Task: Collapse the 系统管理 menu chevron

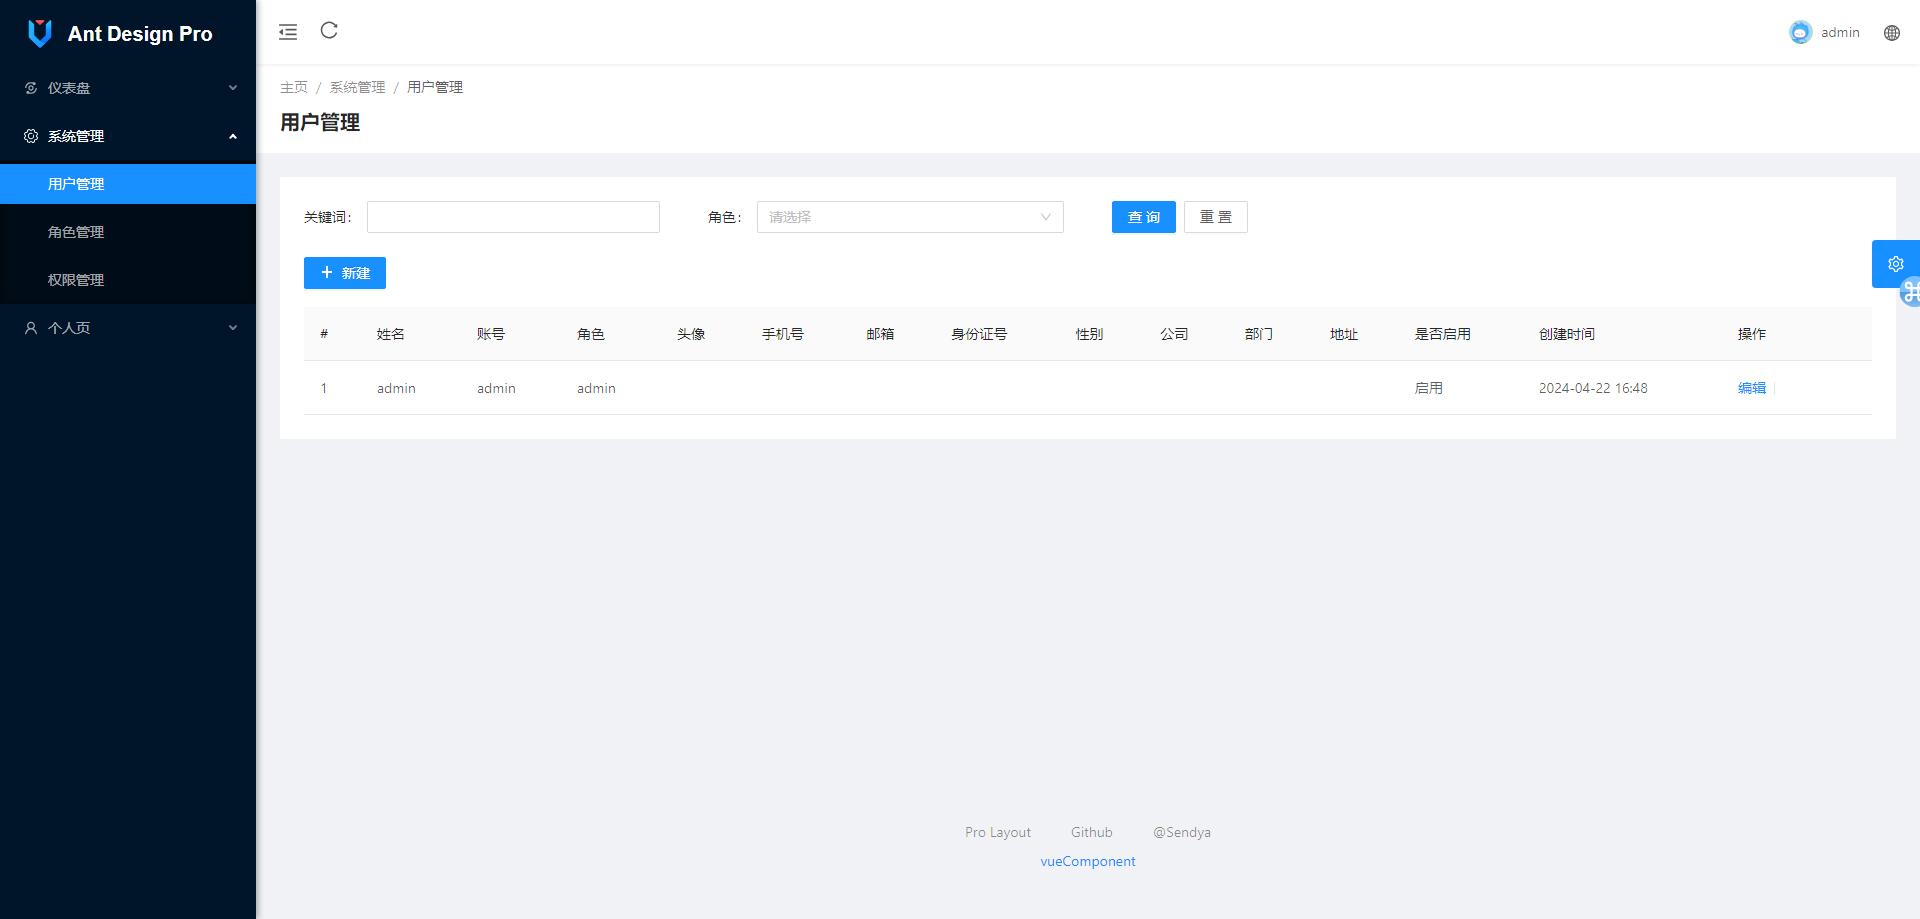Action: coord(233,136)
